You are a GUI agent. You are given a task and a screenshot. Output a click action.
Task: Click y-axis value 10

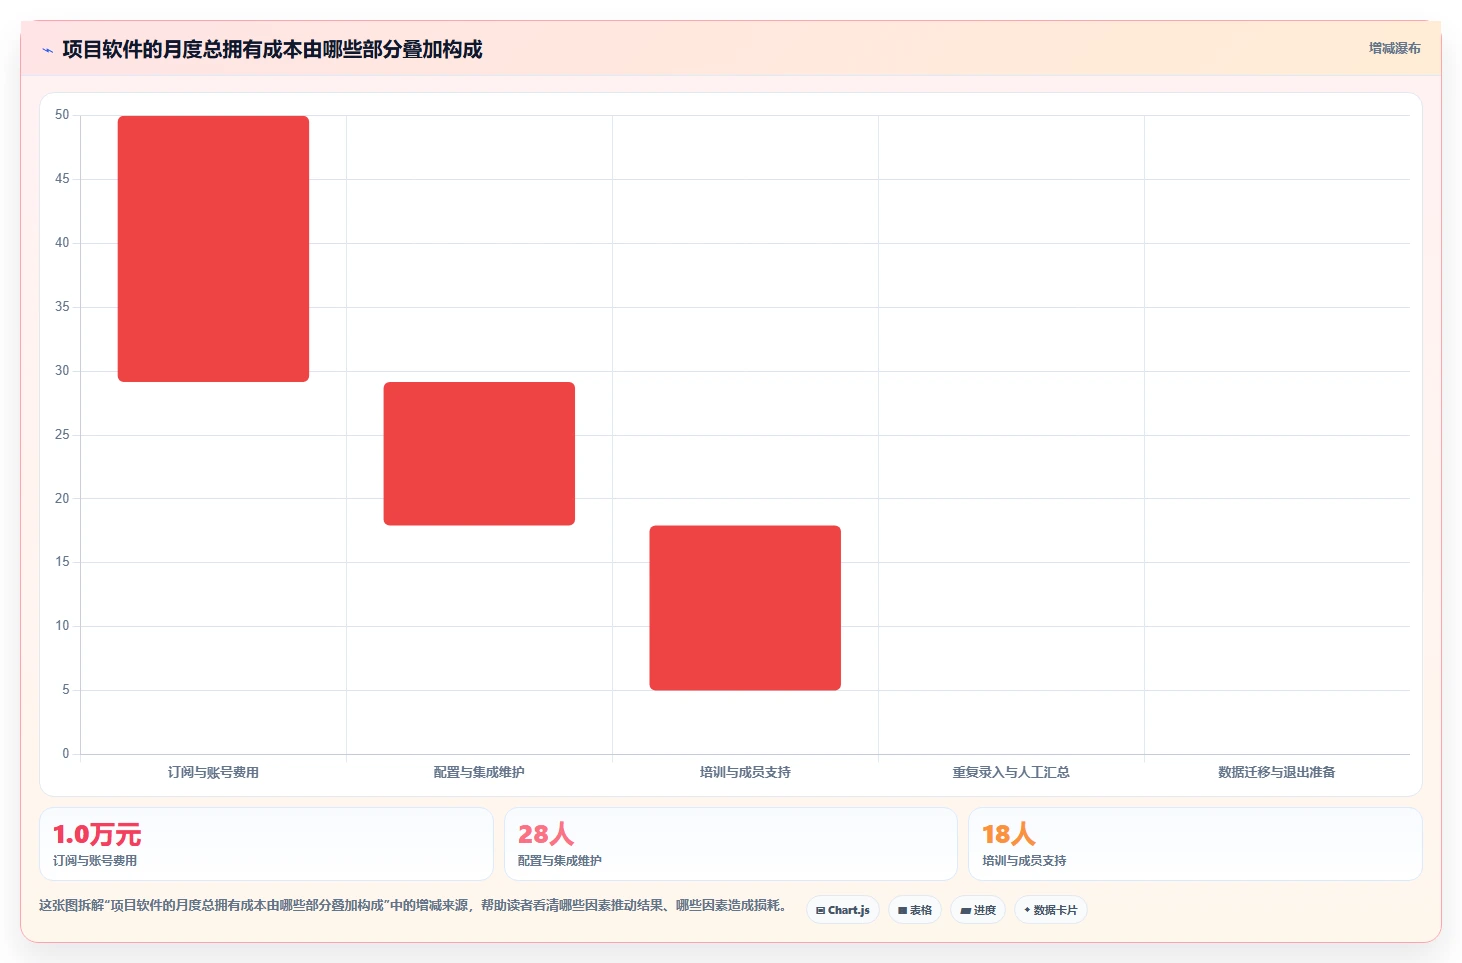click(x=62, y=626)
